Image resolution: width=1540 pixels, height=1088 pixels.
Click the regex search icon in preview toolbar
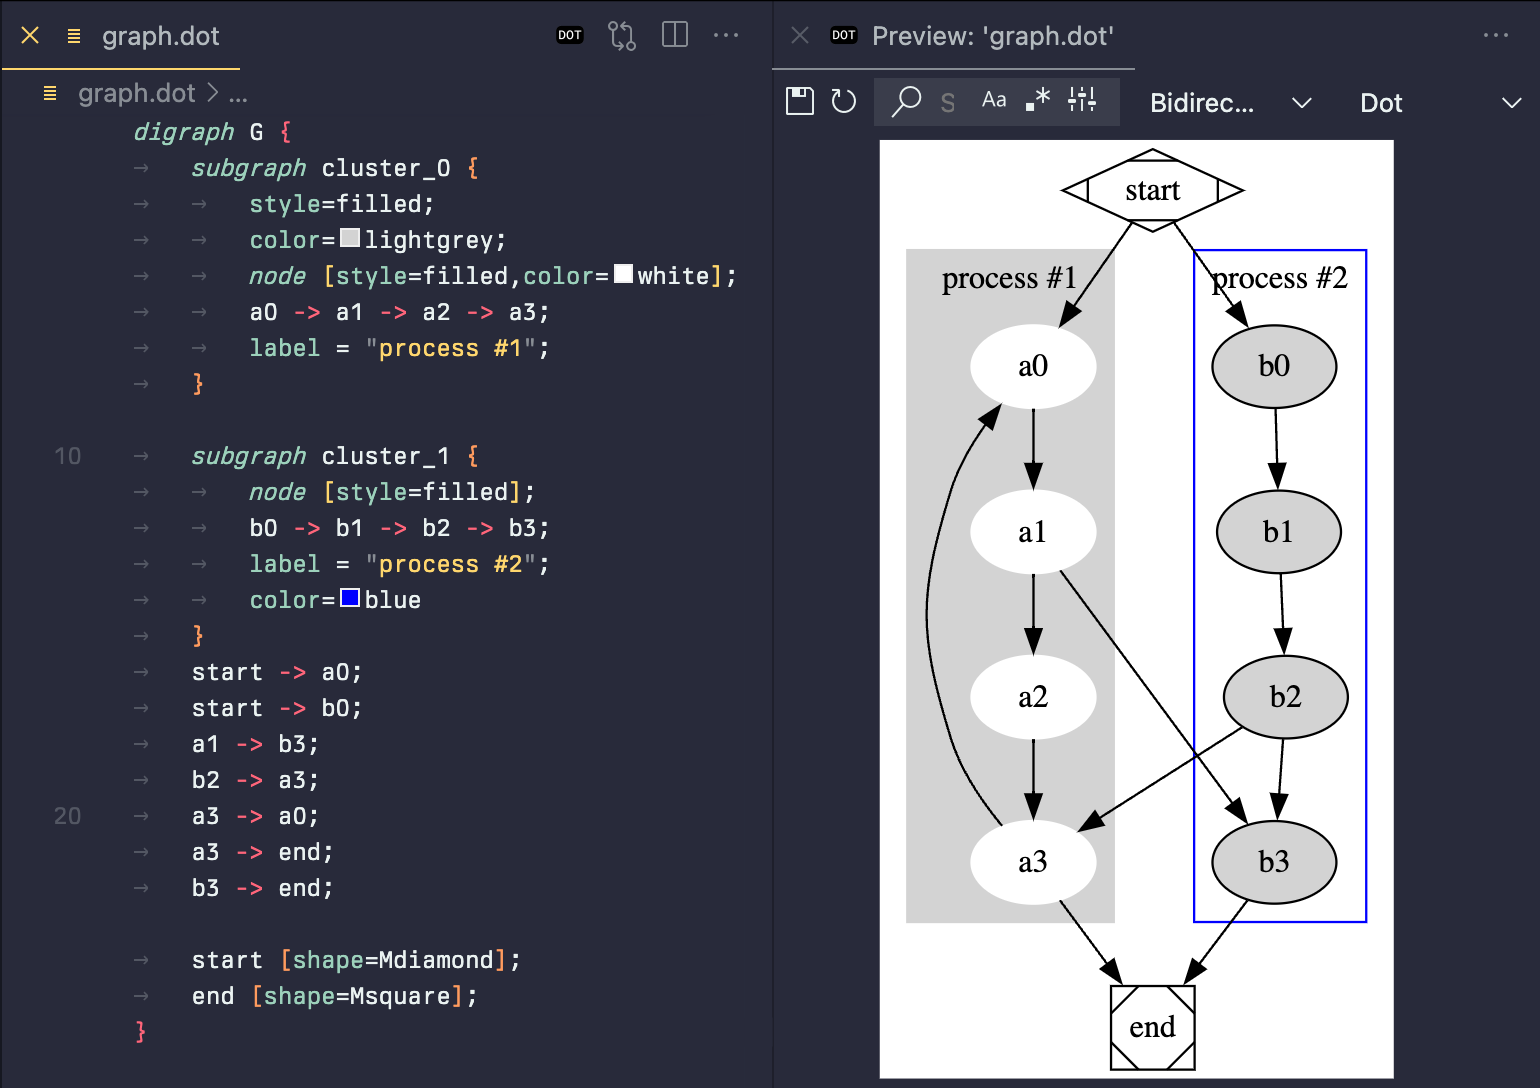point(1037,99)
